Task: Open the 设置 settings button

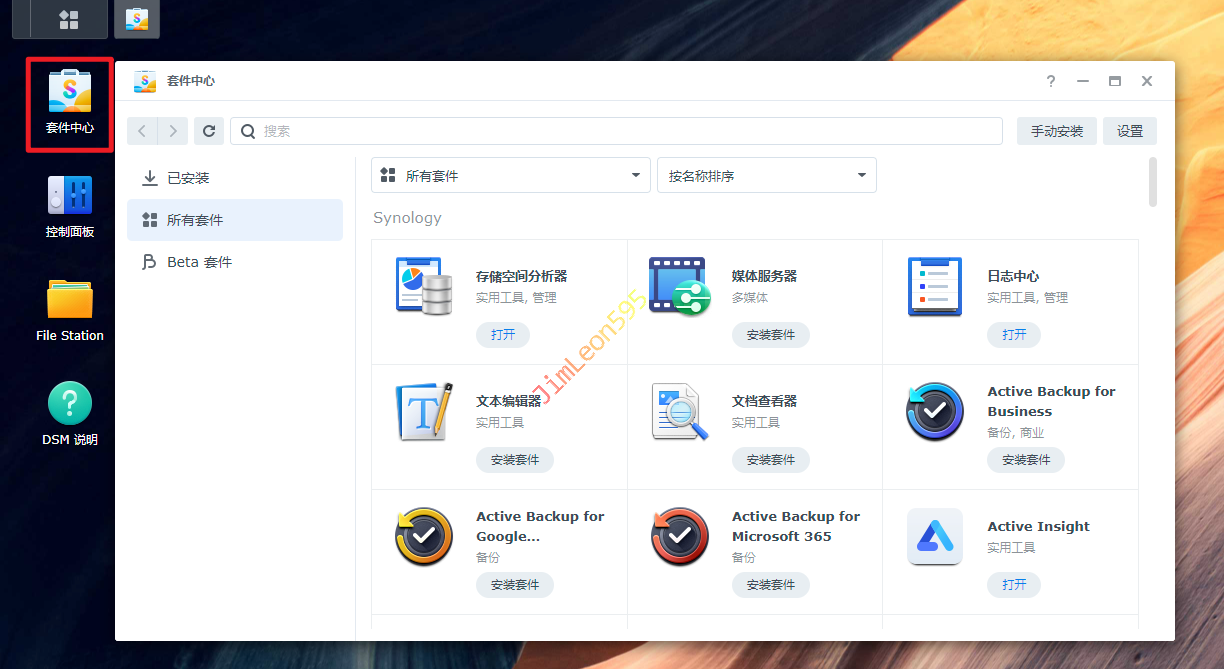Action: click(x=1129, y=131)
